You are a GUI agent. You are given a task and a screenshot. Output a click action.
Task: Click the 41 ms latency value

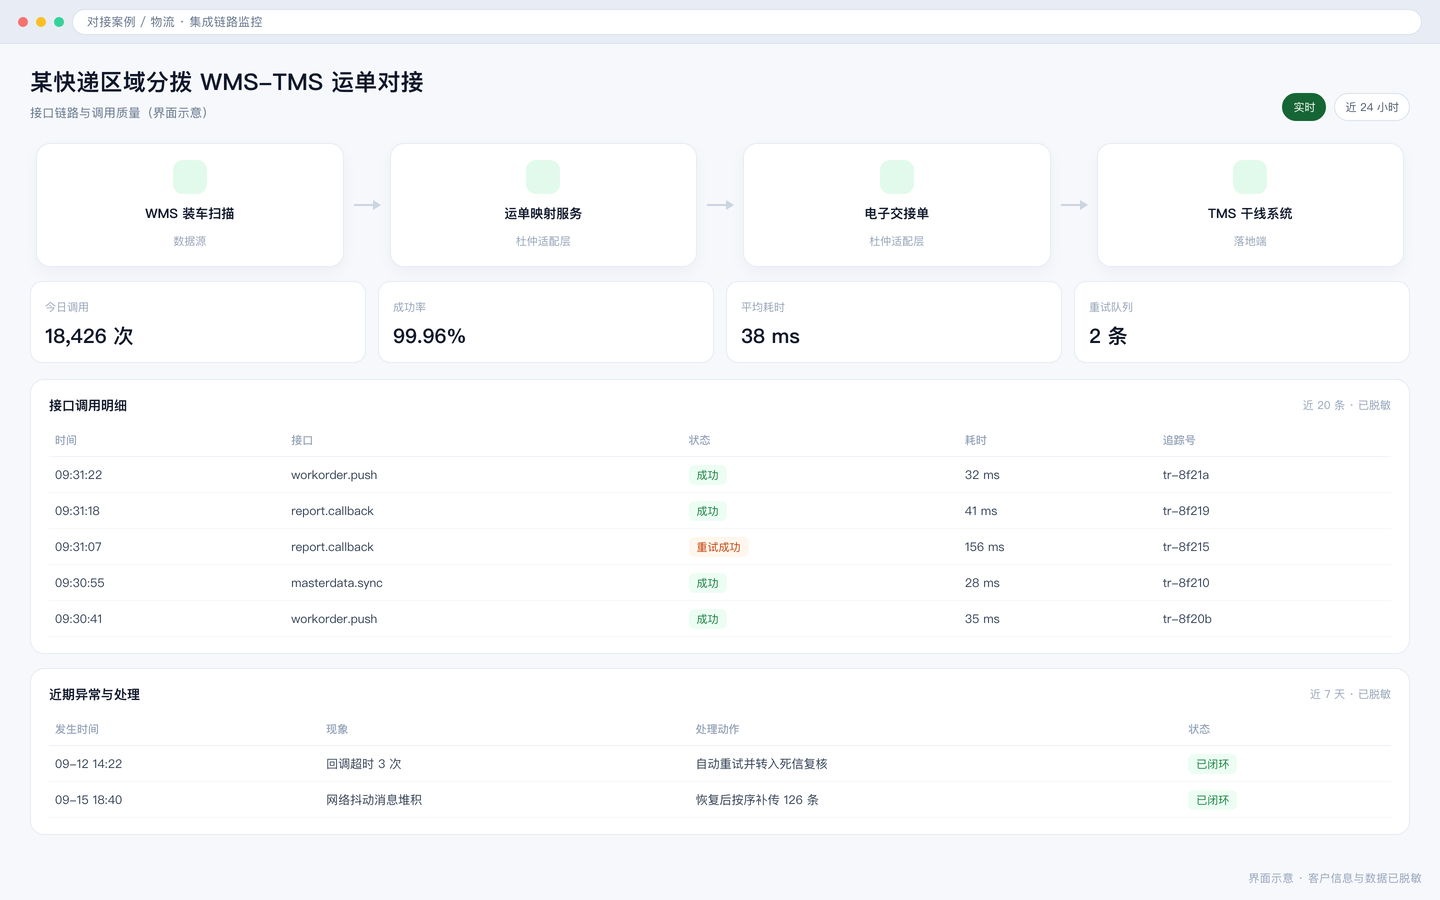coord(981,511)
